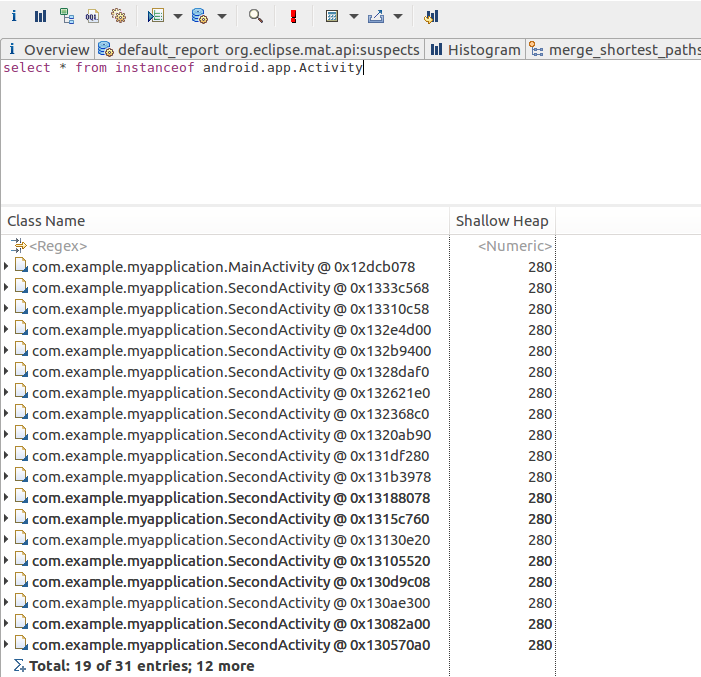
Task: Switch to the Histogram tab
Action: (x=476, y=50)
